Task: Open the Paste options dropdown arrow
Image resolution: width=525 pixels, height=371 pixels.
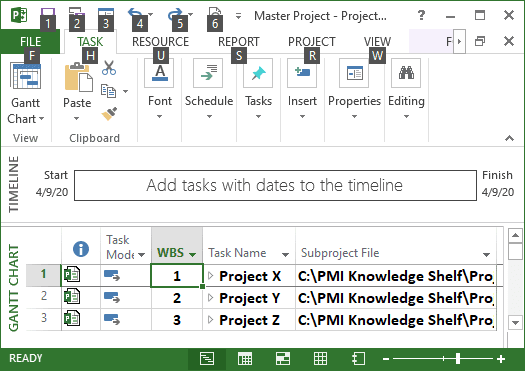Action: (77, 118)
